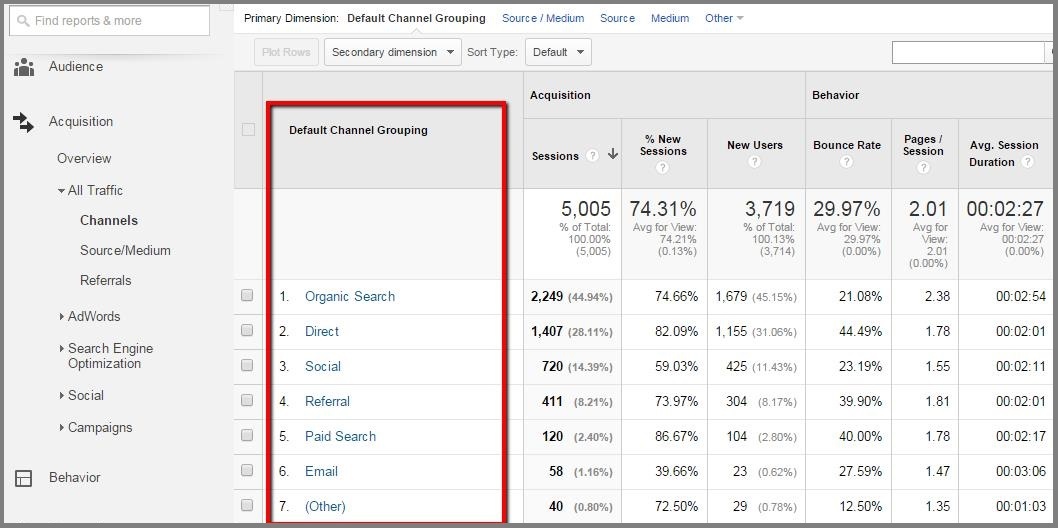
Task: Open the Other primary dimension dropdown
Action: click(724, 18)
